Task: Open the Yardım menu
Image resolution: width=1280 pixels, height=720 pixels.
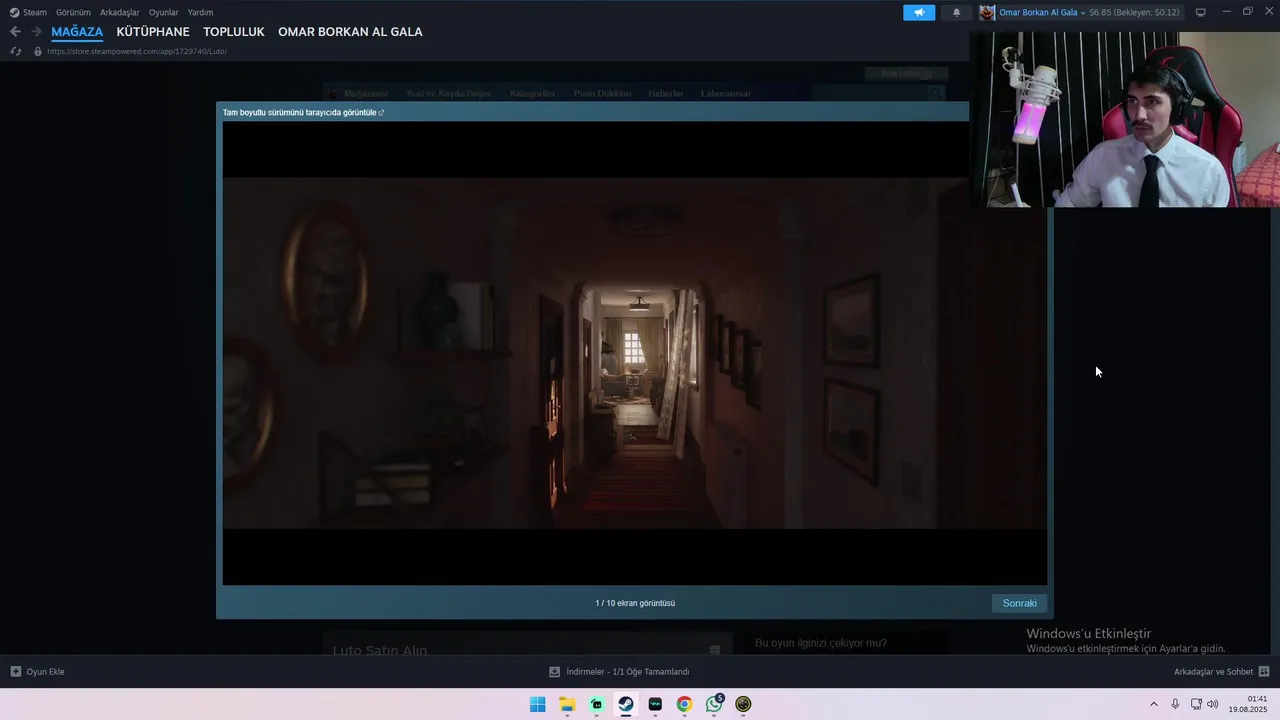Action: click(200, 12)
